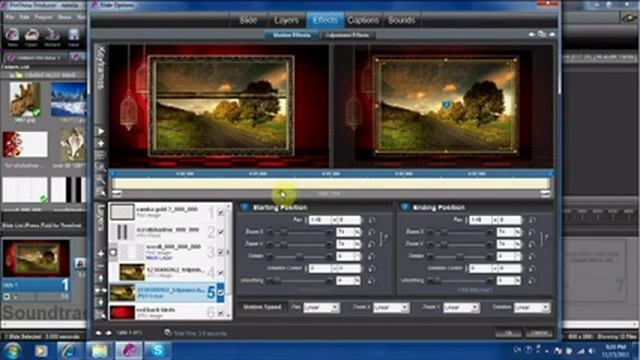The image size is (640, 360).
Task: Click the add keyframe icon below the play button
Action: tap(100, 143)
